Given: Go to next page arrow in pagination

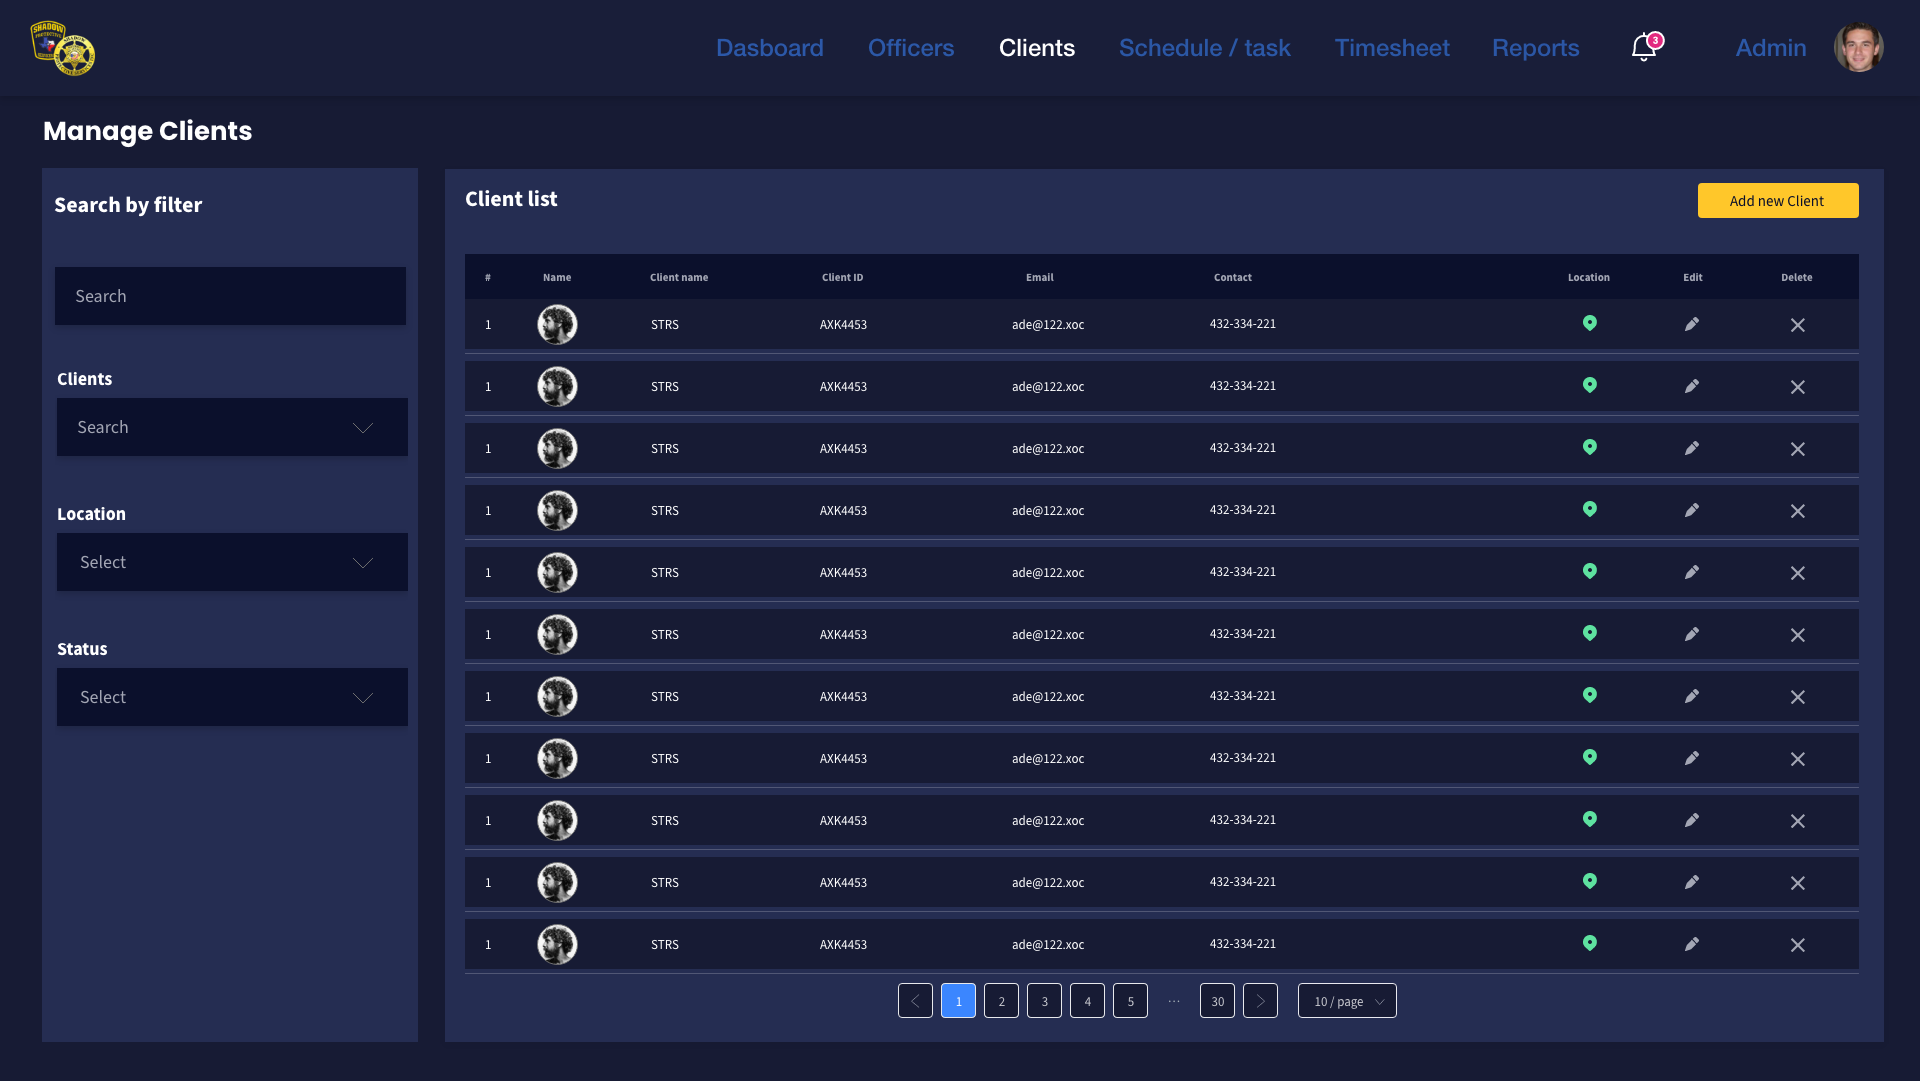Looking at the screenshot, I should [1260, 1001].
